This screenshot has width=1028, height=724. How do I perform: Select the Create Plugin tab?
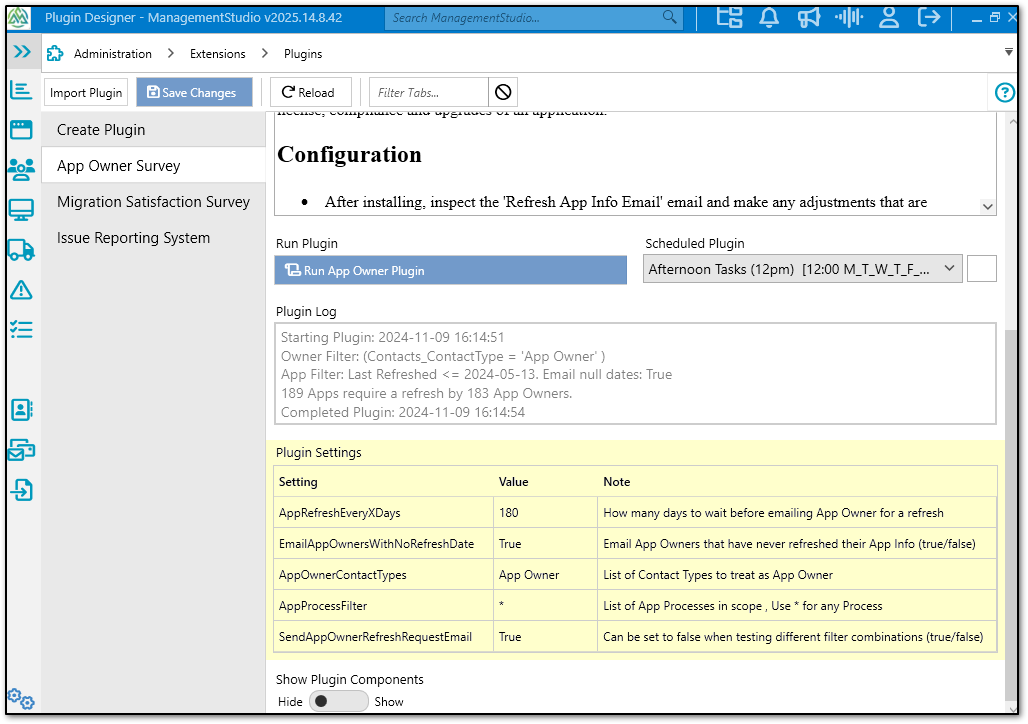(153, 130)
